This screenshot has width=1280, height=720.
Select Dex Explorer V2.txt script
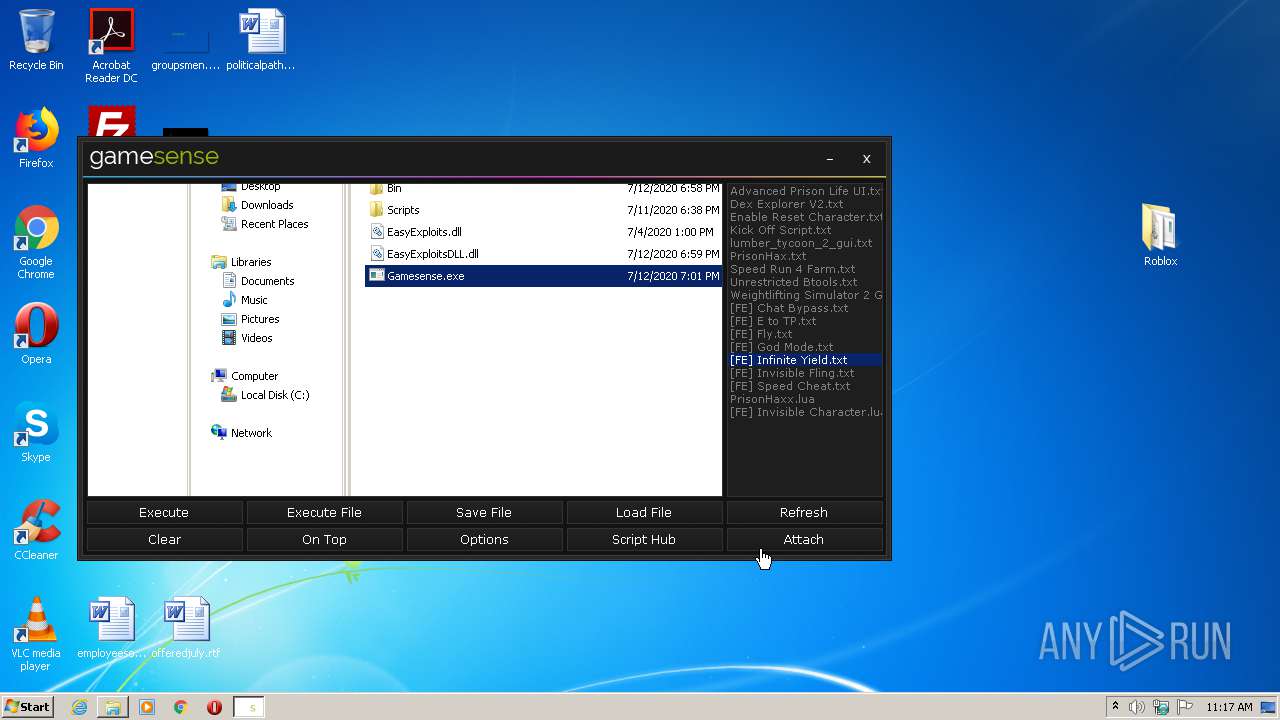[806, 204]
